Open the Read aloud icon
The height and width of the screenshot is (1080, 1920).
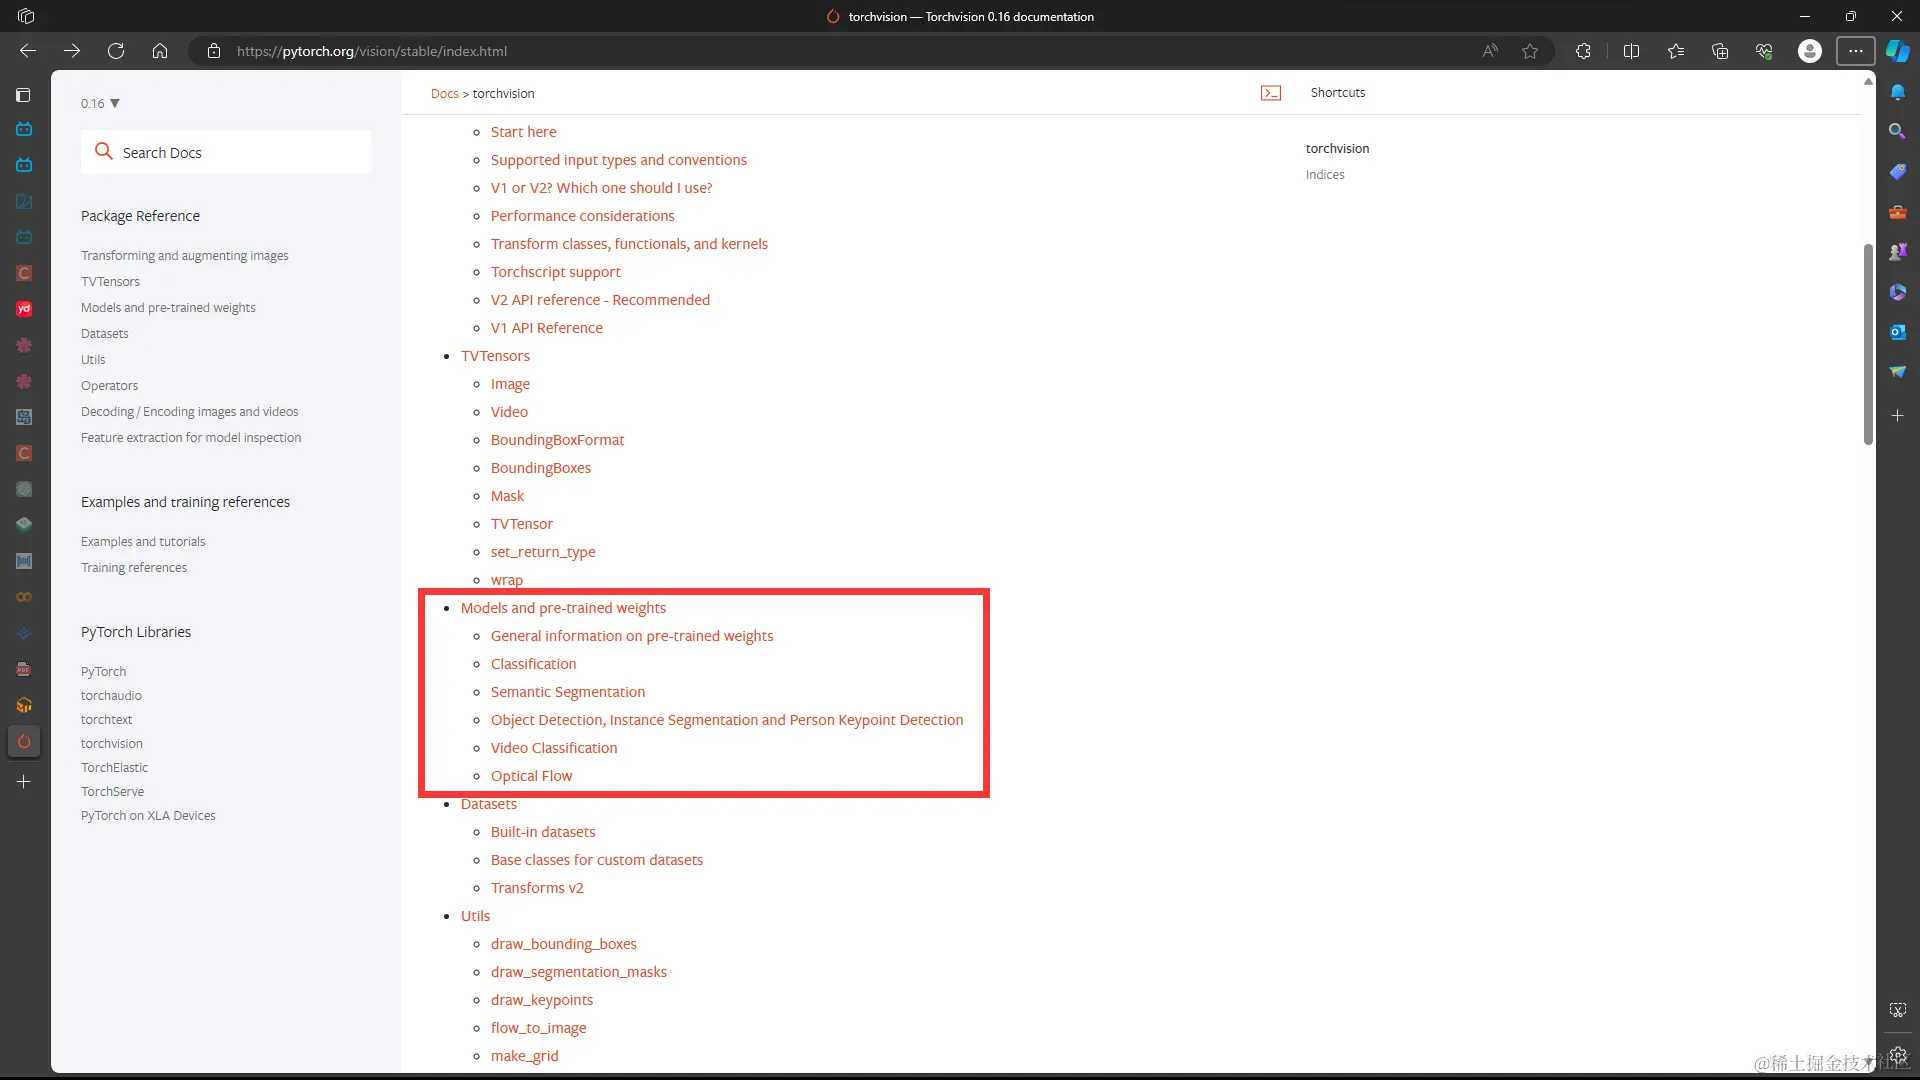point(1490,51)
